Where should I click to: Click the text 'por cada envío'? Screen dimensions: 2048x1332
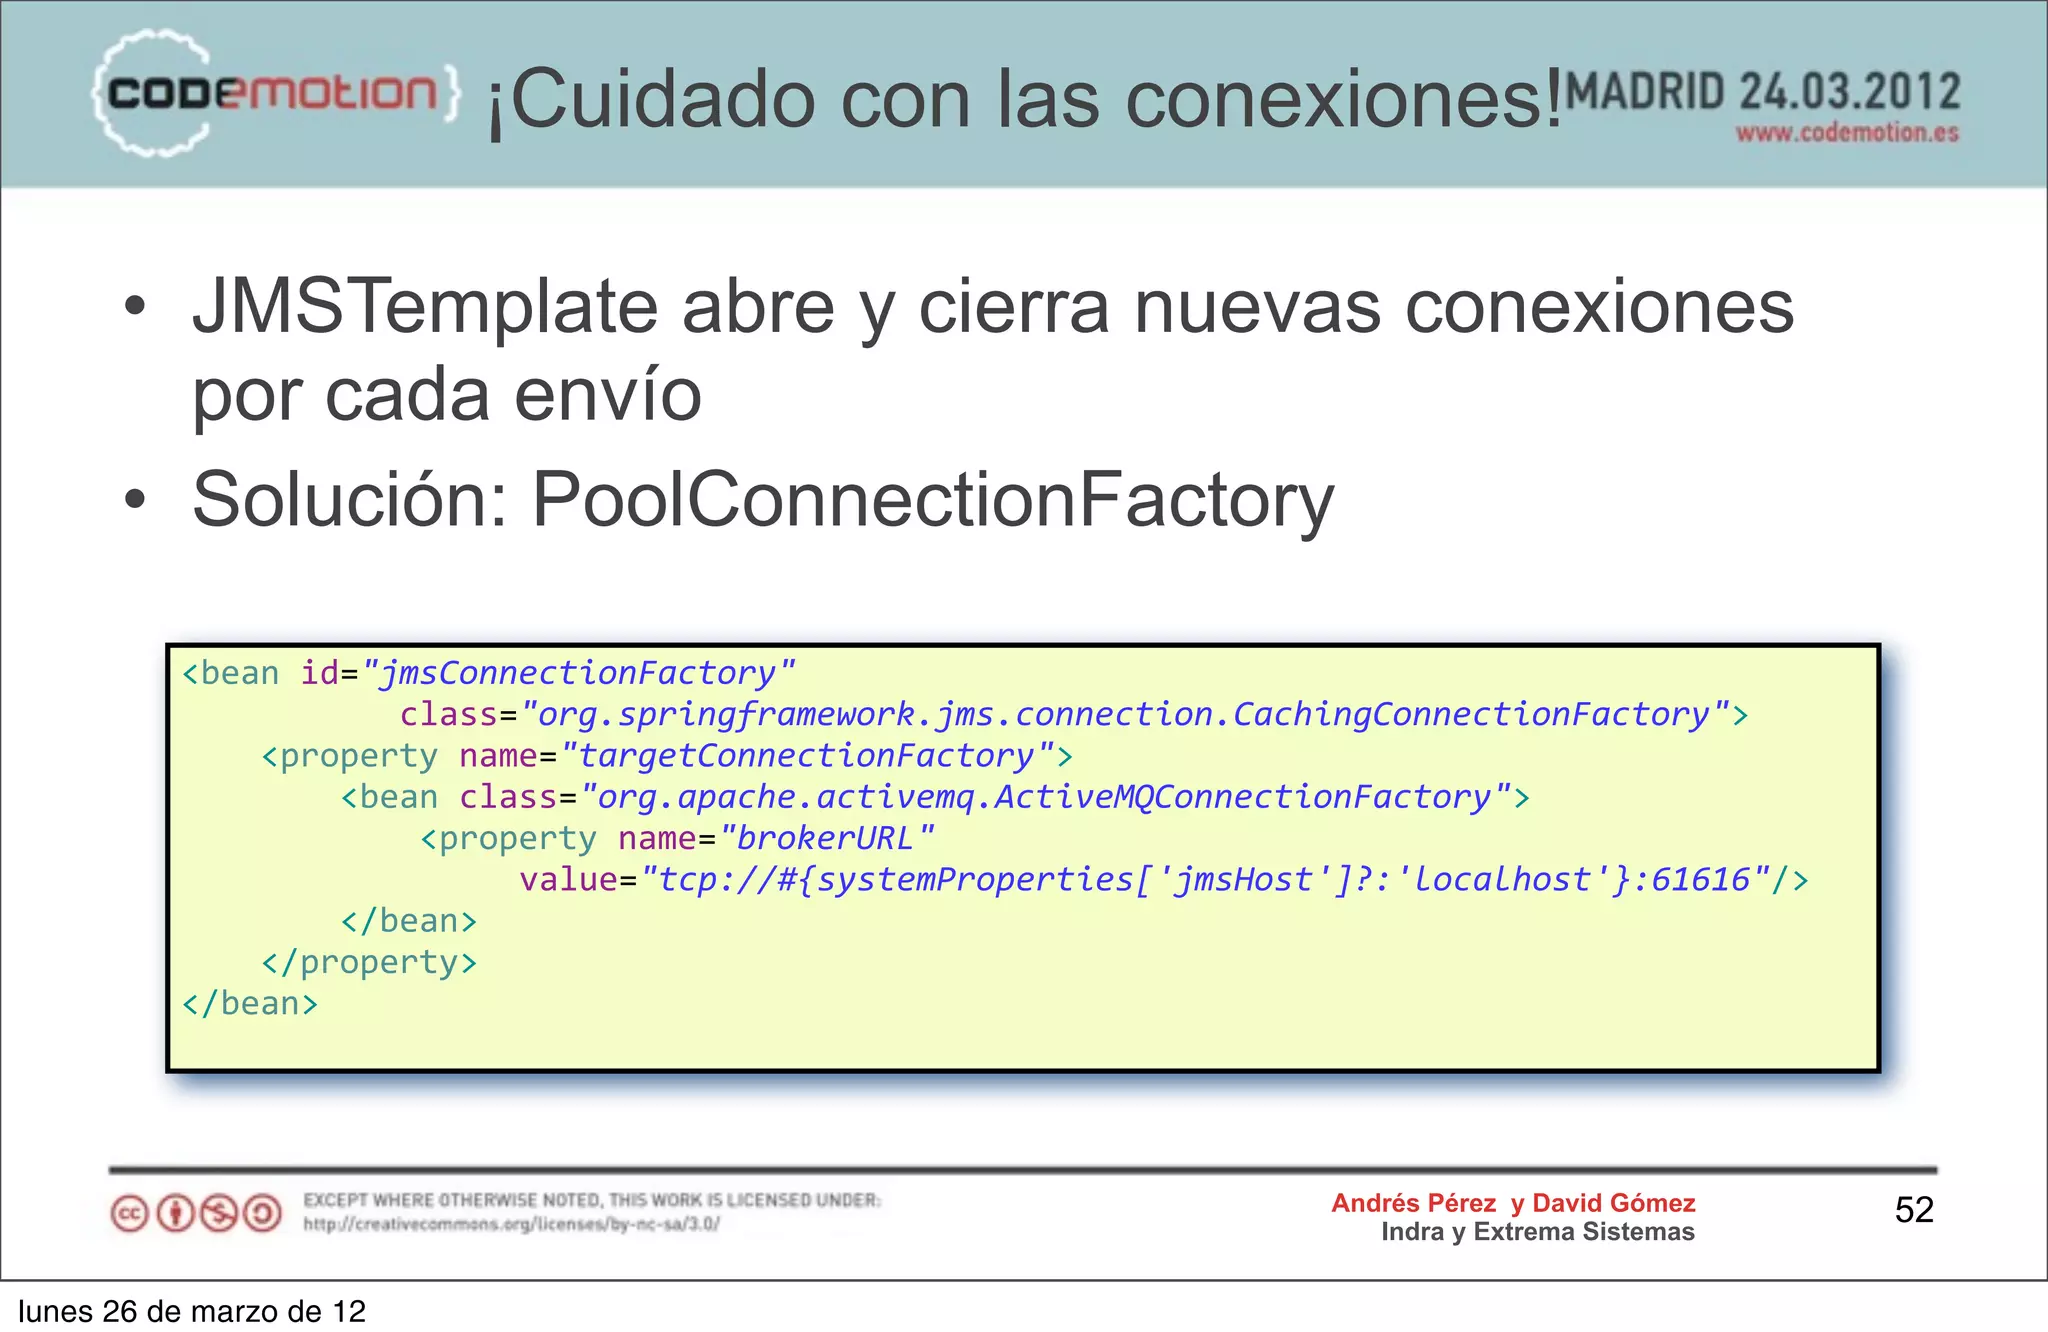pyautogui.click(x=447, y=396)
